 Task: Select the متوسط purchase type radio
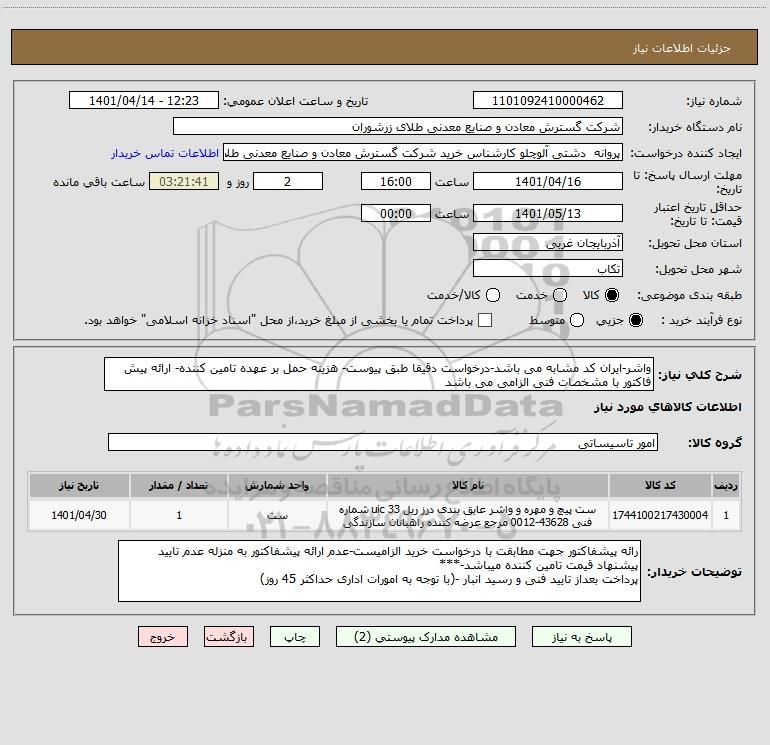pyautogui.click(x=577, y=320)
